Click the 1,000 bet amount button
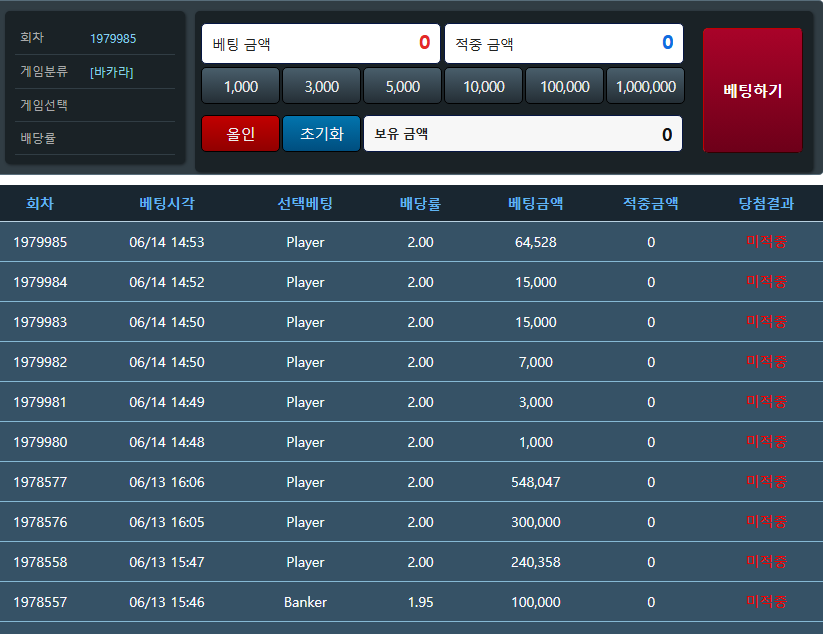 (x=241, y=86)
